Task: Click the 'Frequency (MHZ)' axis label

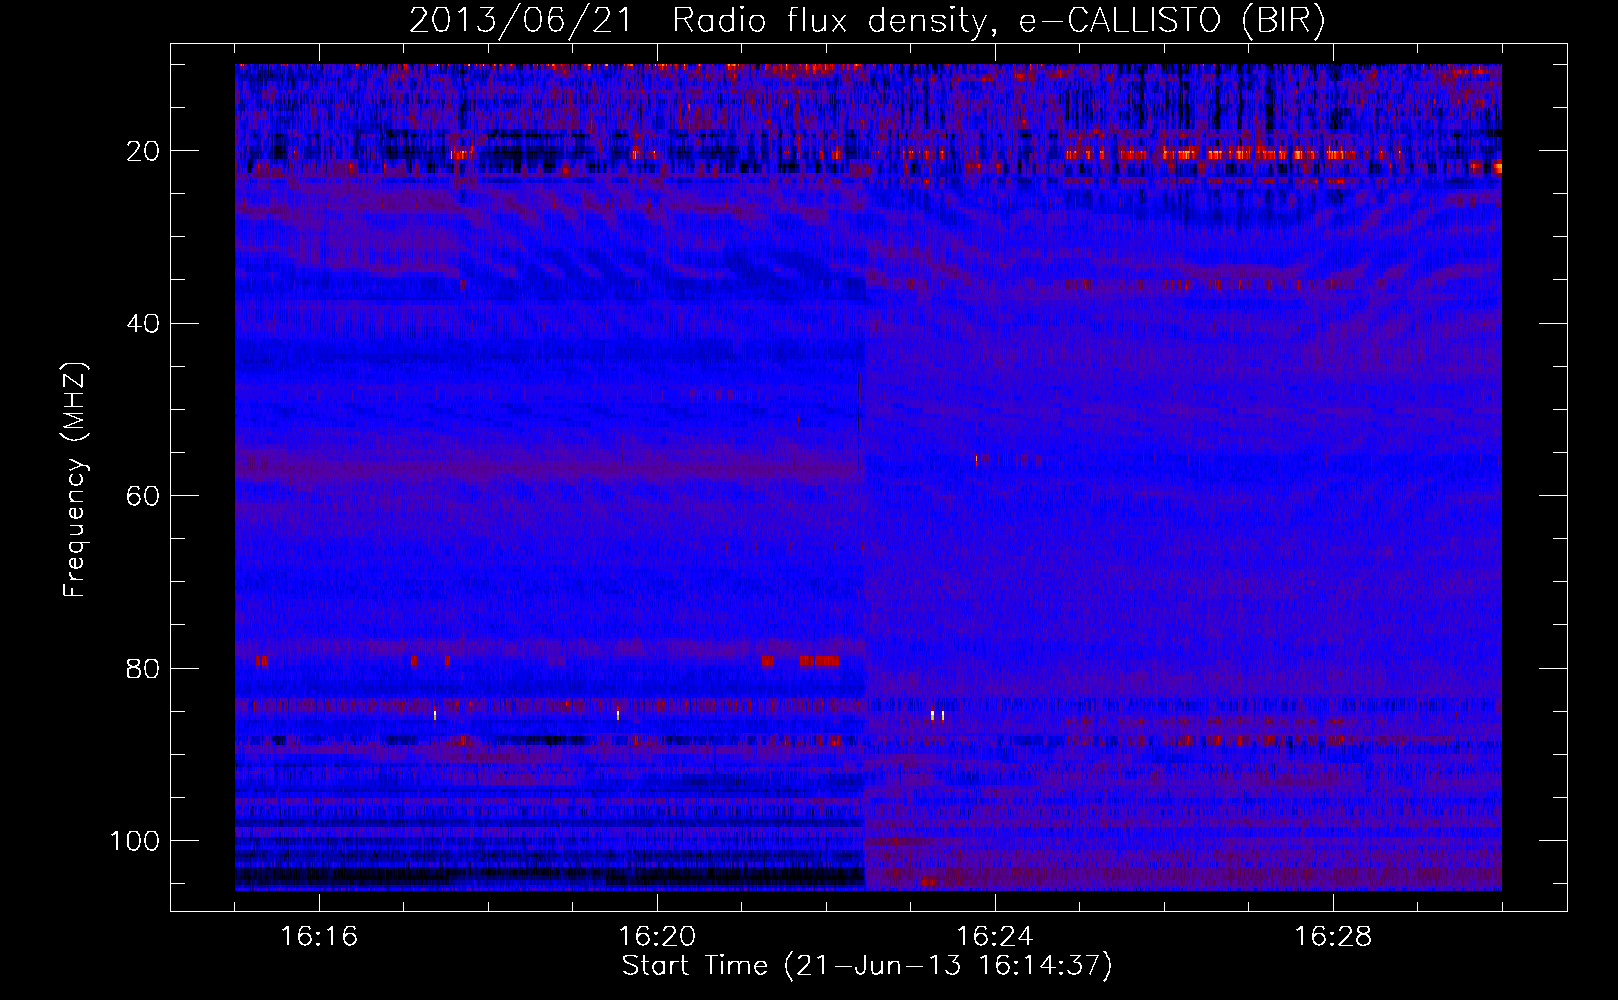Action: 75,480
